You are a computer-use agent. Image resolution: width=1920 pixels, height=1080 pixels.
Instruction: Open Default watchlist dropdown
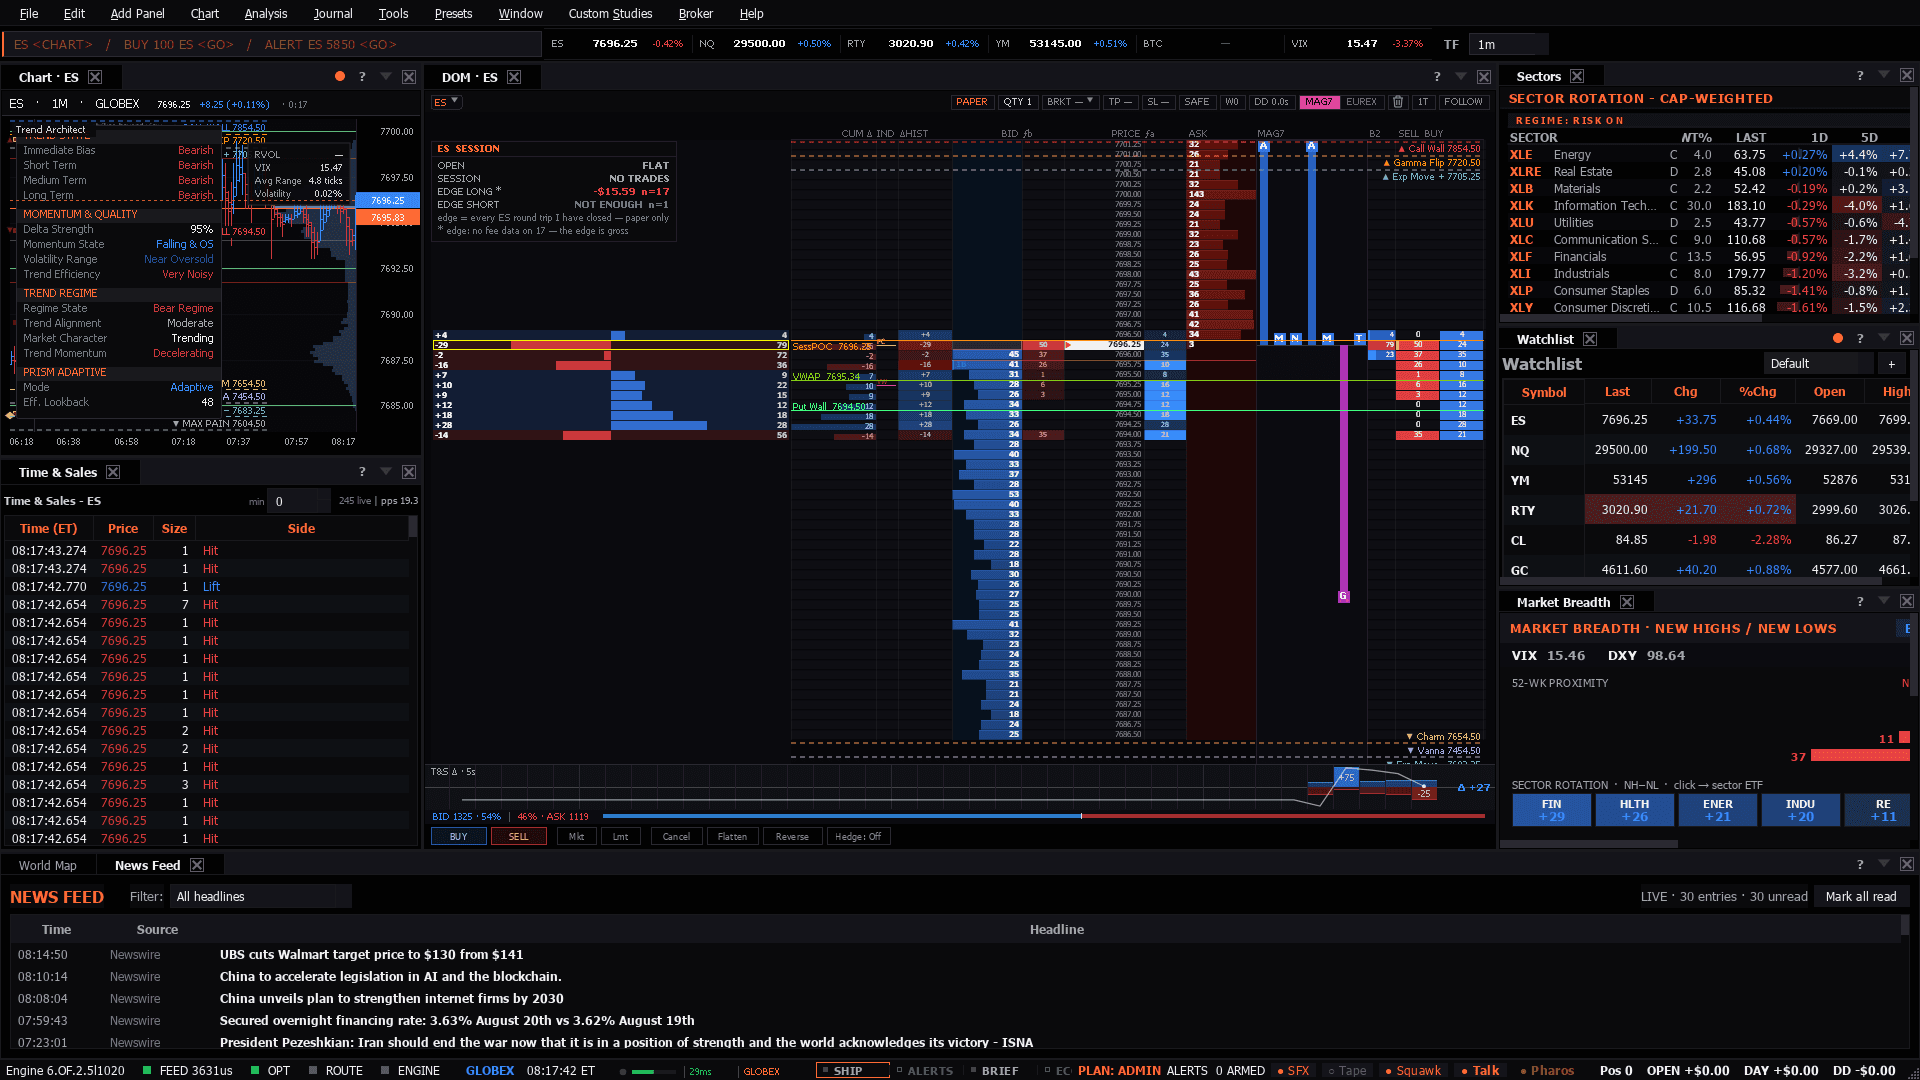pos(1816,364)
